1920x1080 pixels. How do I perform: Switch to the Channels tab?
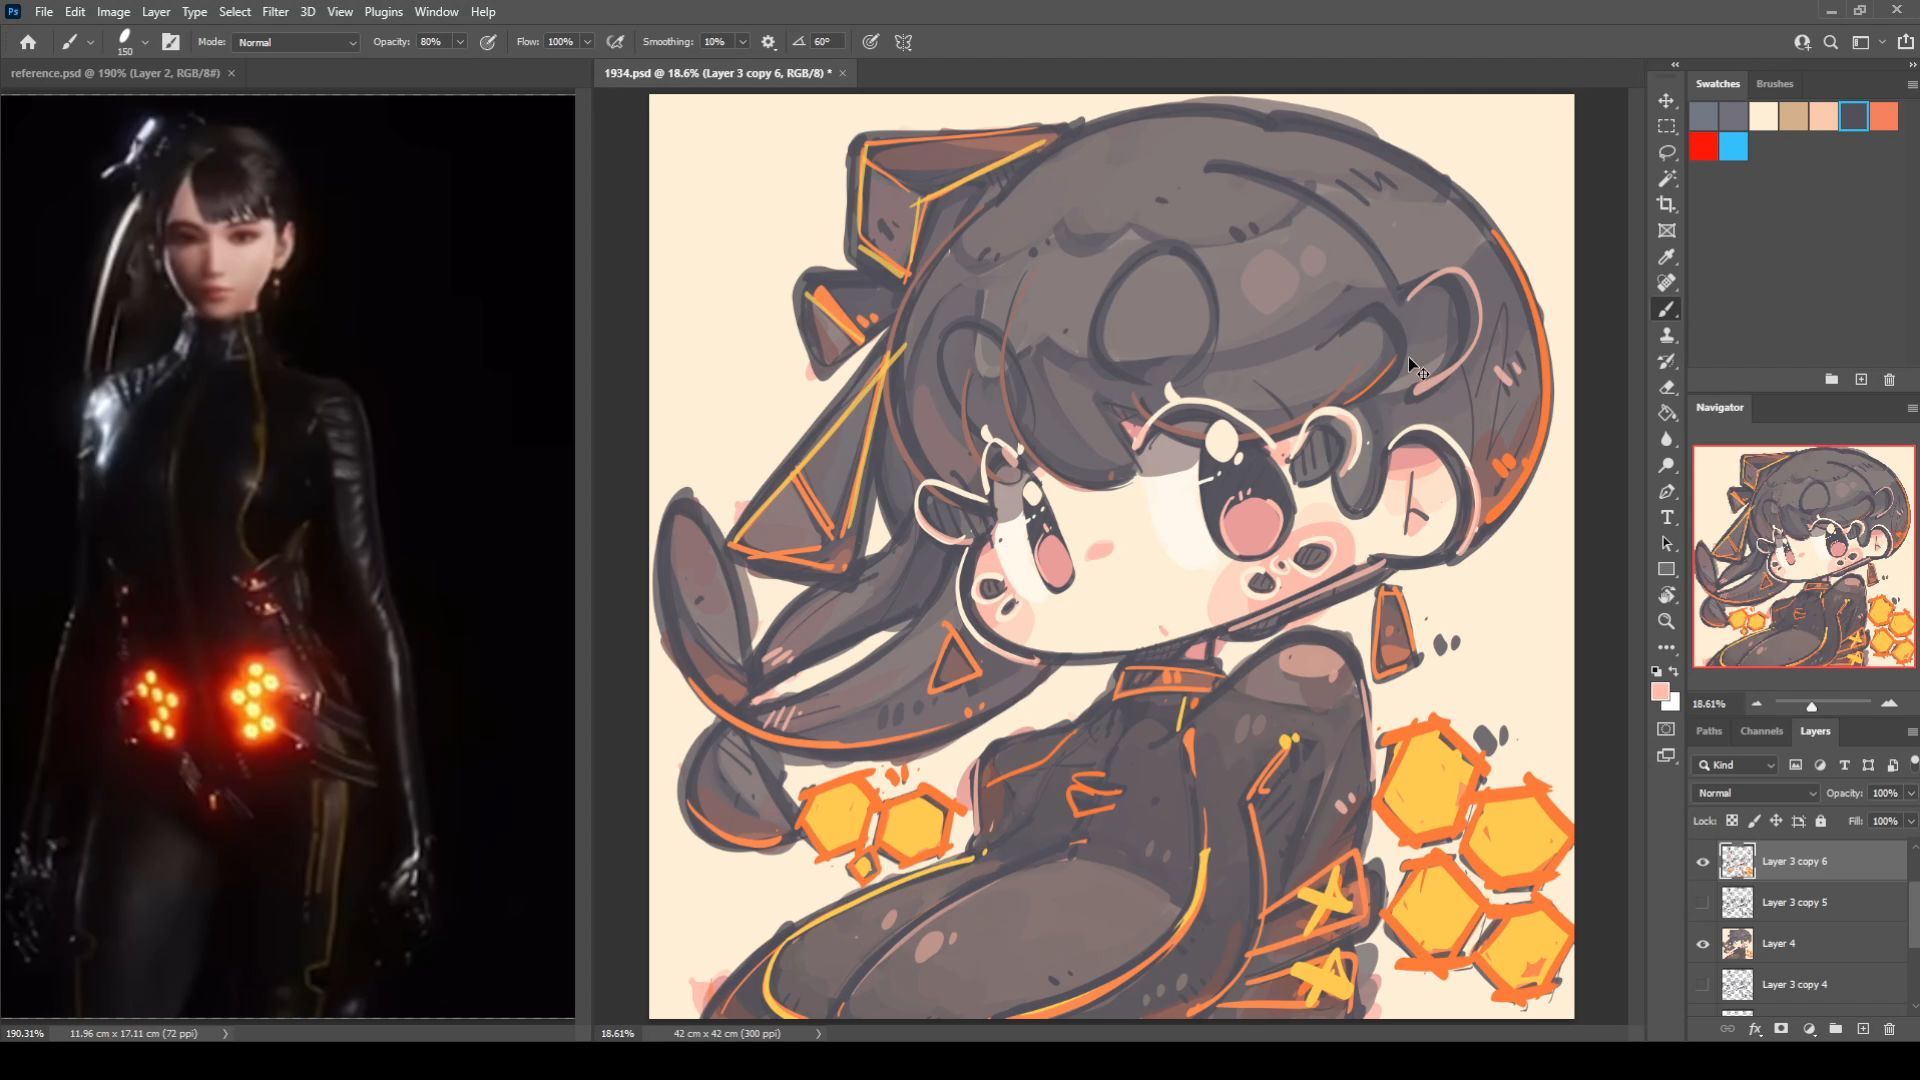coord(1761,731)
